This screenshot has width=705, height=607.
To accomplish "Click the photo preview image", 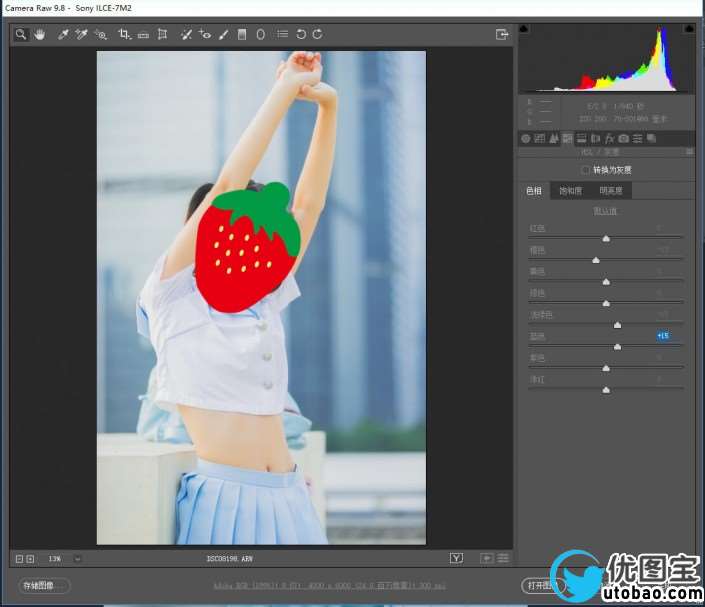I will point(261,298).
